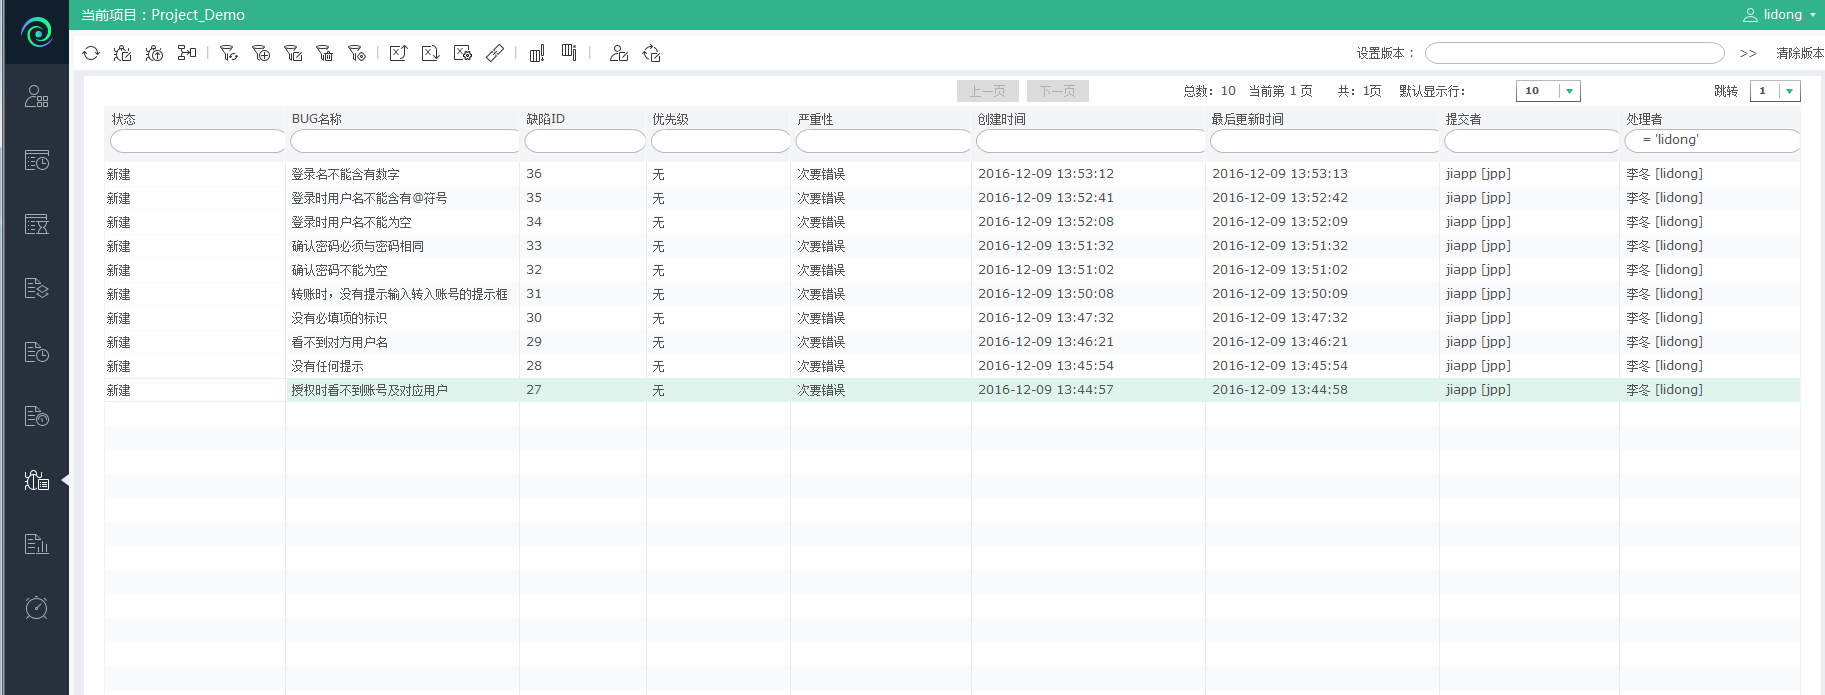The width and height of the screenshot is (1825, 695).
Task: Open the second sidebar icon, list with clock
Action: pyautogui.click(x=36, y=160)
